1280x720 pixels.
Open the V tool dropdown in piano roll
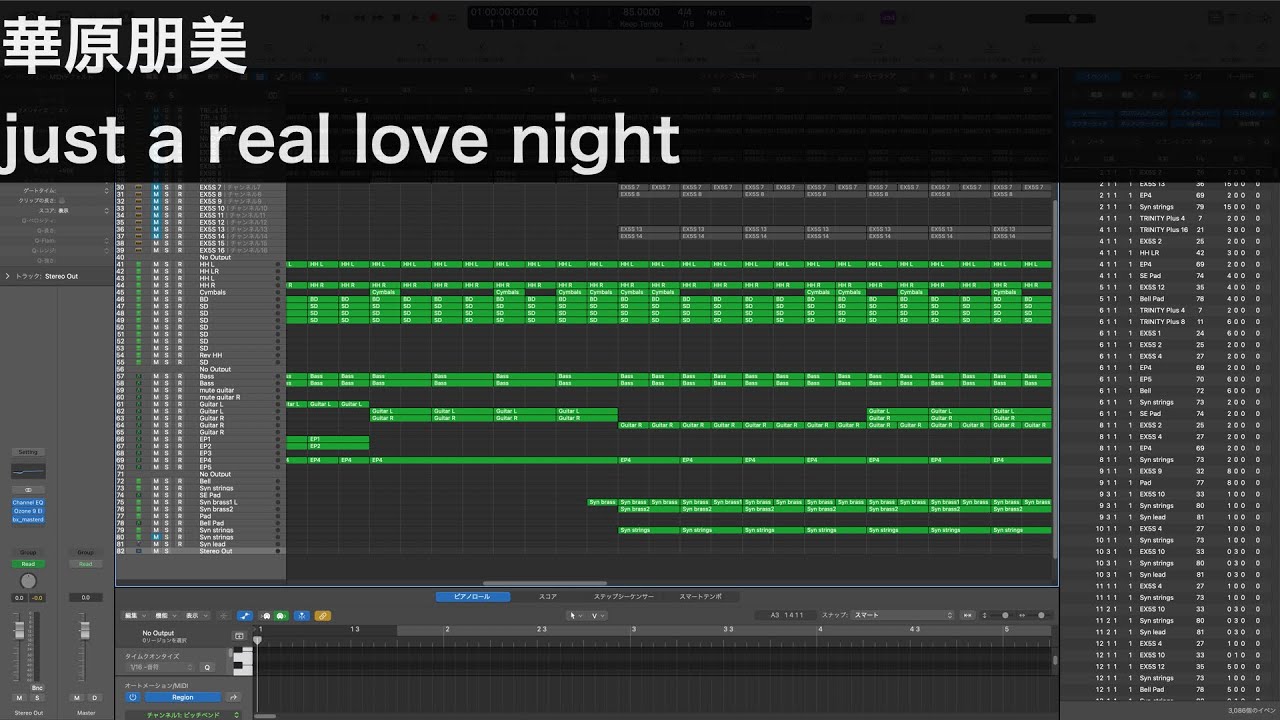point(599,615)
